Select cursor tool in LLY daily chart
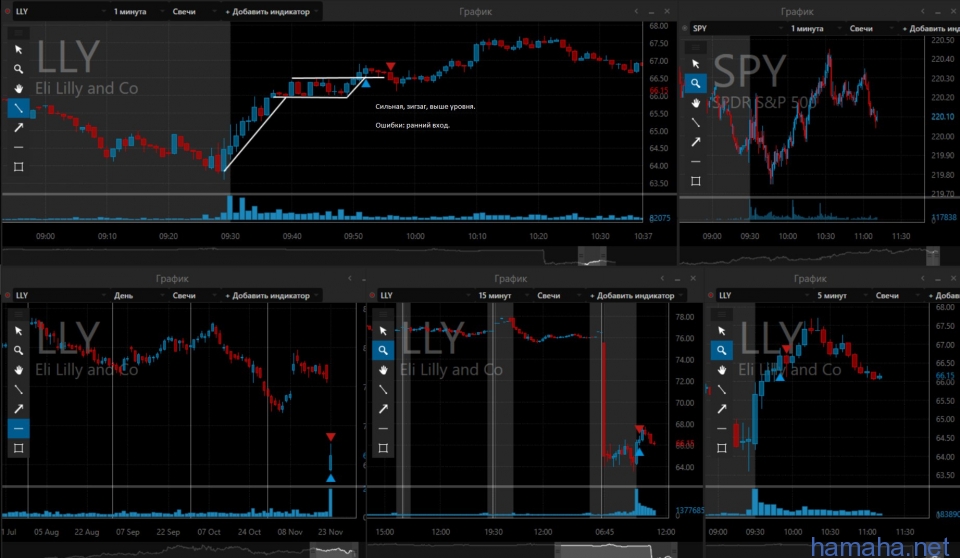 pos(18,331)
